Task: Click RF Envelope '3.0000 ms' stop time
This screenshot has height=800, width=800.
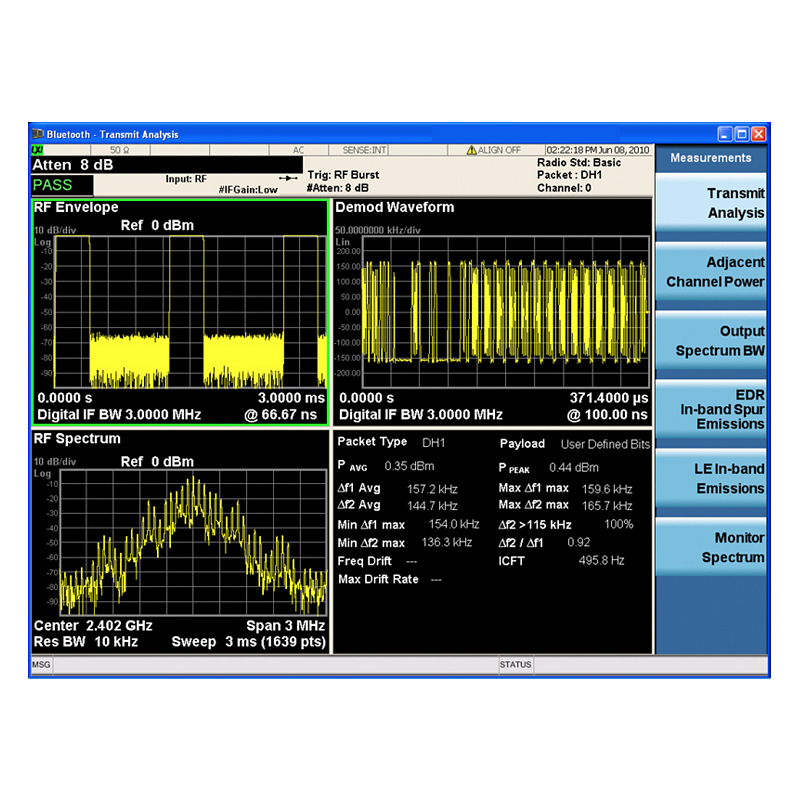Action: 291,397
